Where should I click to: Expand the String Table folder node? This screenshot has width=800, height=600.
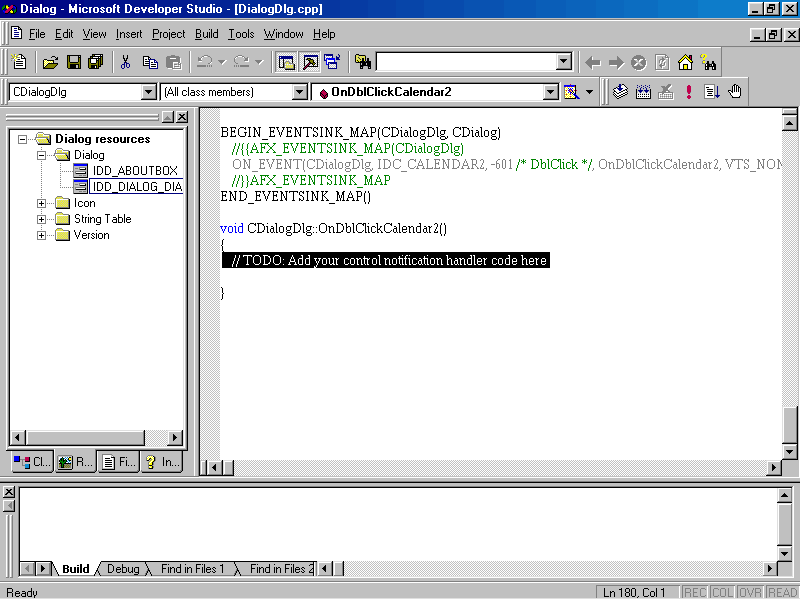[x=42, y=219]
